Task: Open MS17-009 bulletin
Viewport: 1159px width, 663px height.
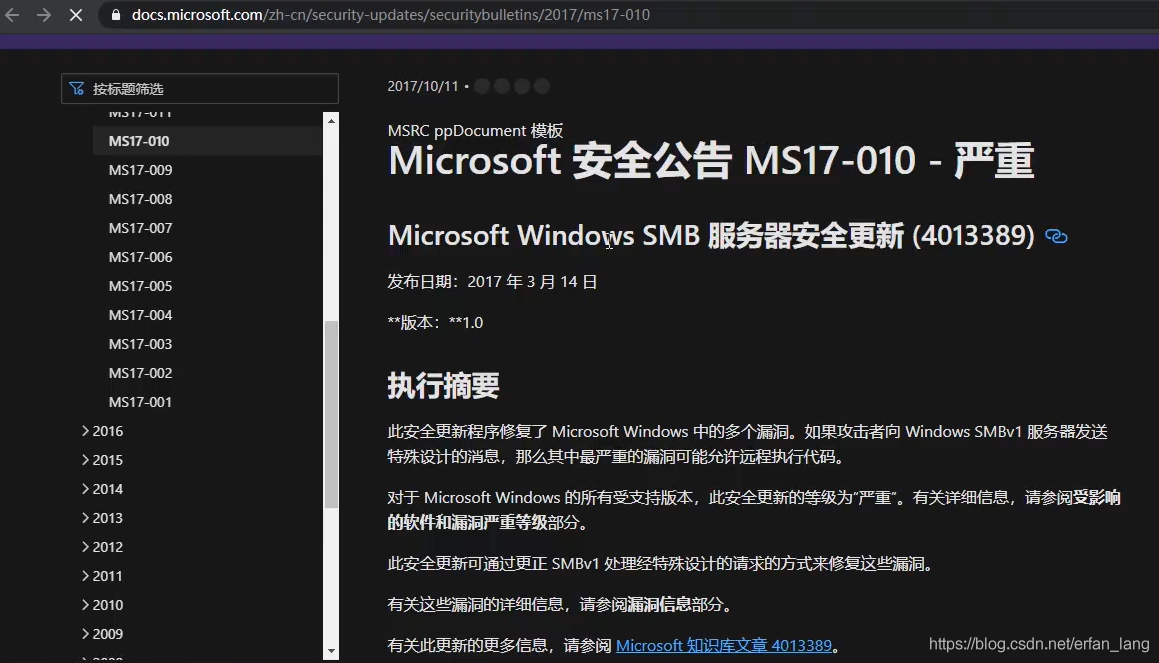Action: [x=140, y=170]
